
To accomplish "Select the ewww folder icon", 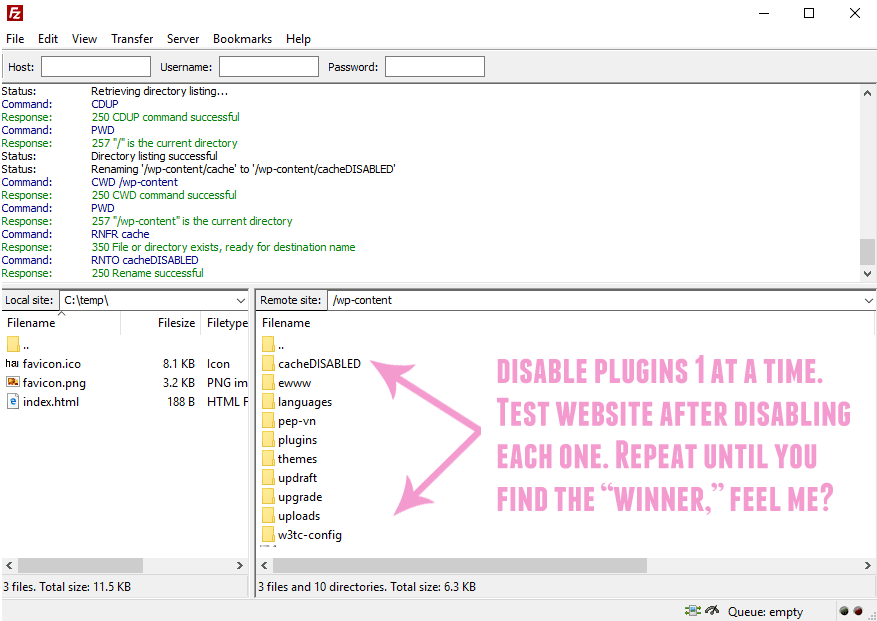I will [268, 383].
